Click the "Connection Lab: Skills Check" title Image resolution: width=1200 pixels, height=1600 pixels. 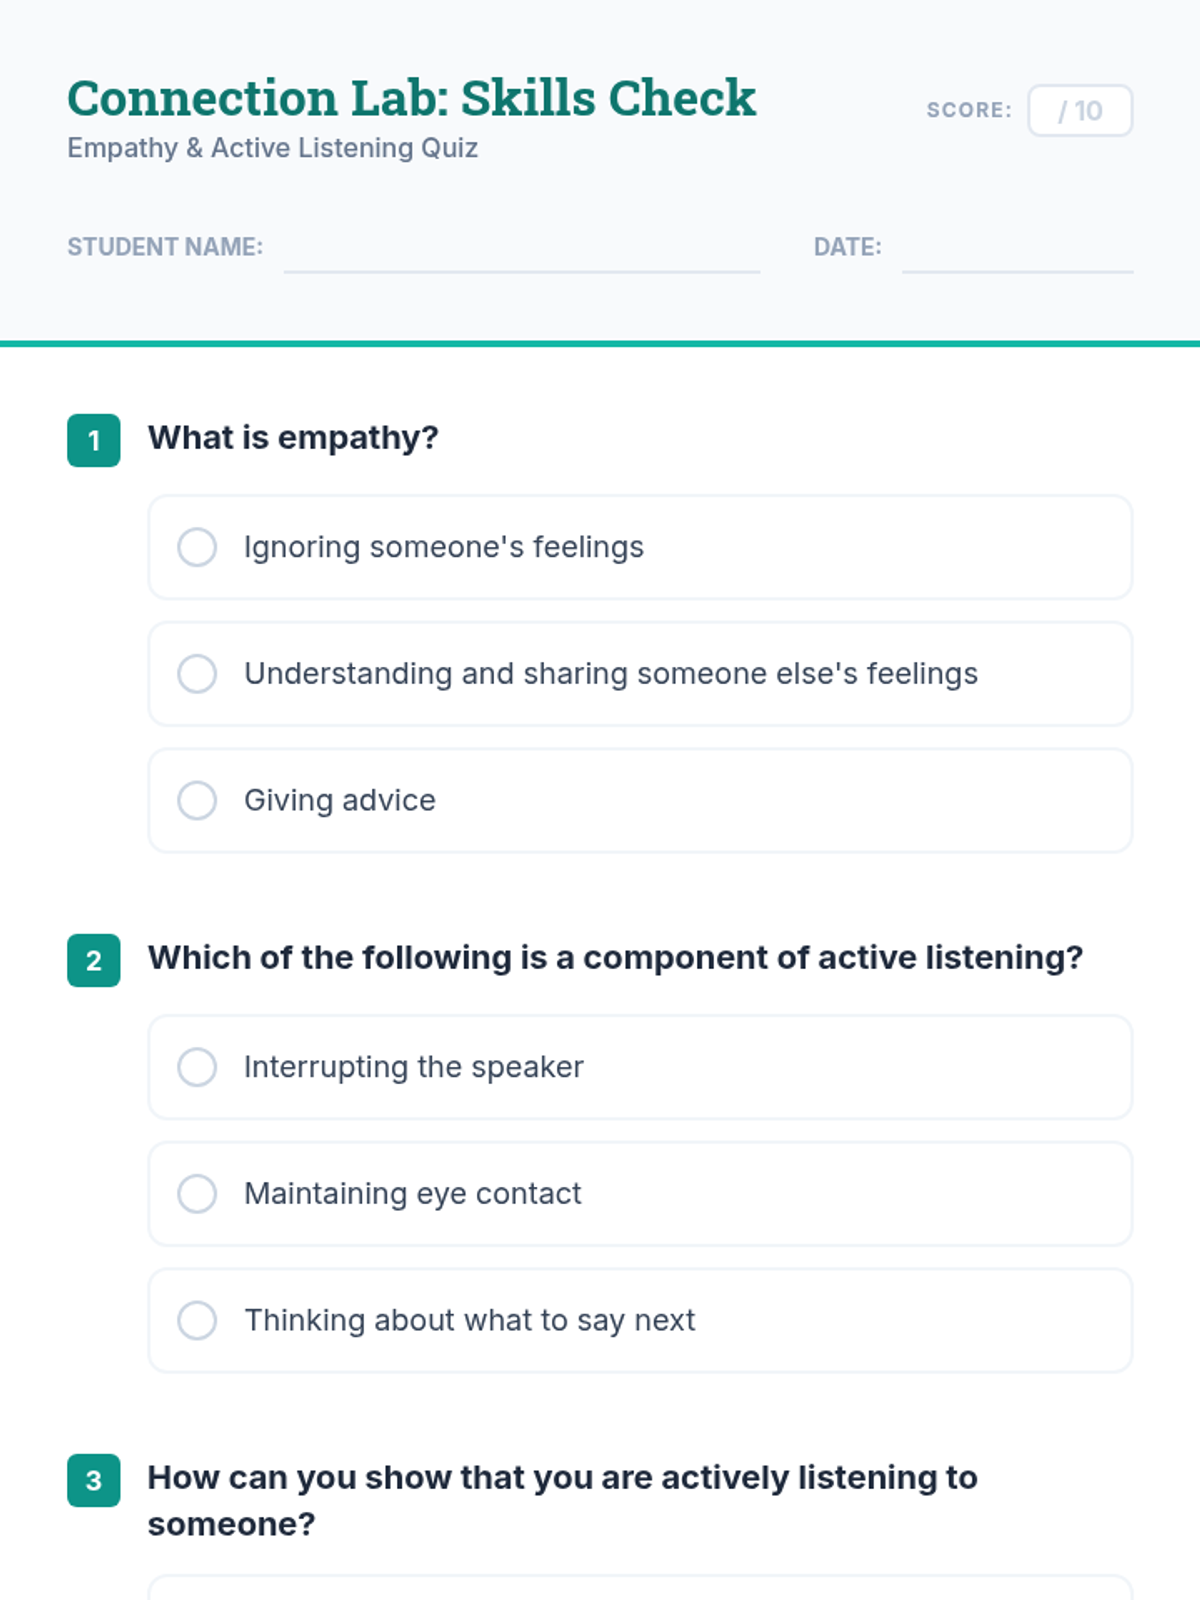(411, 98)
